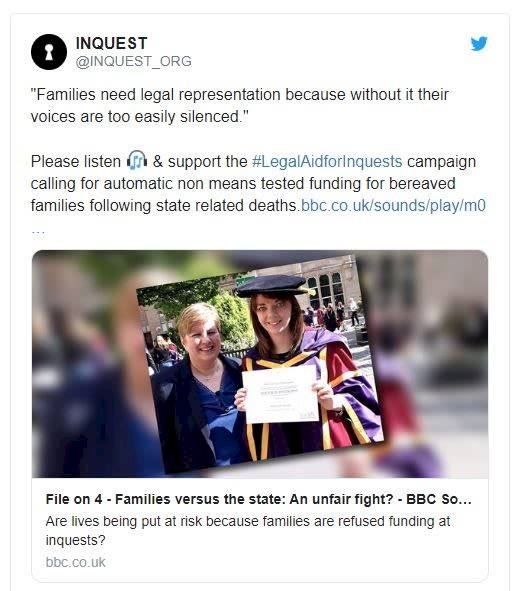Visit the @INQUEST_ORG handle

(133, 61)
